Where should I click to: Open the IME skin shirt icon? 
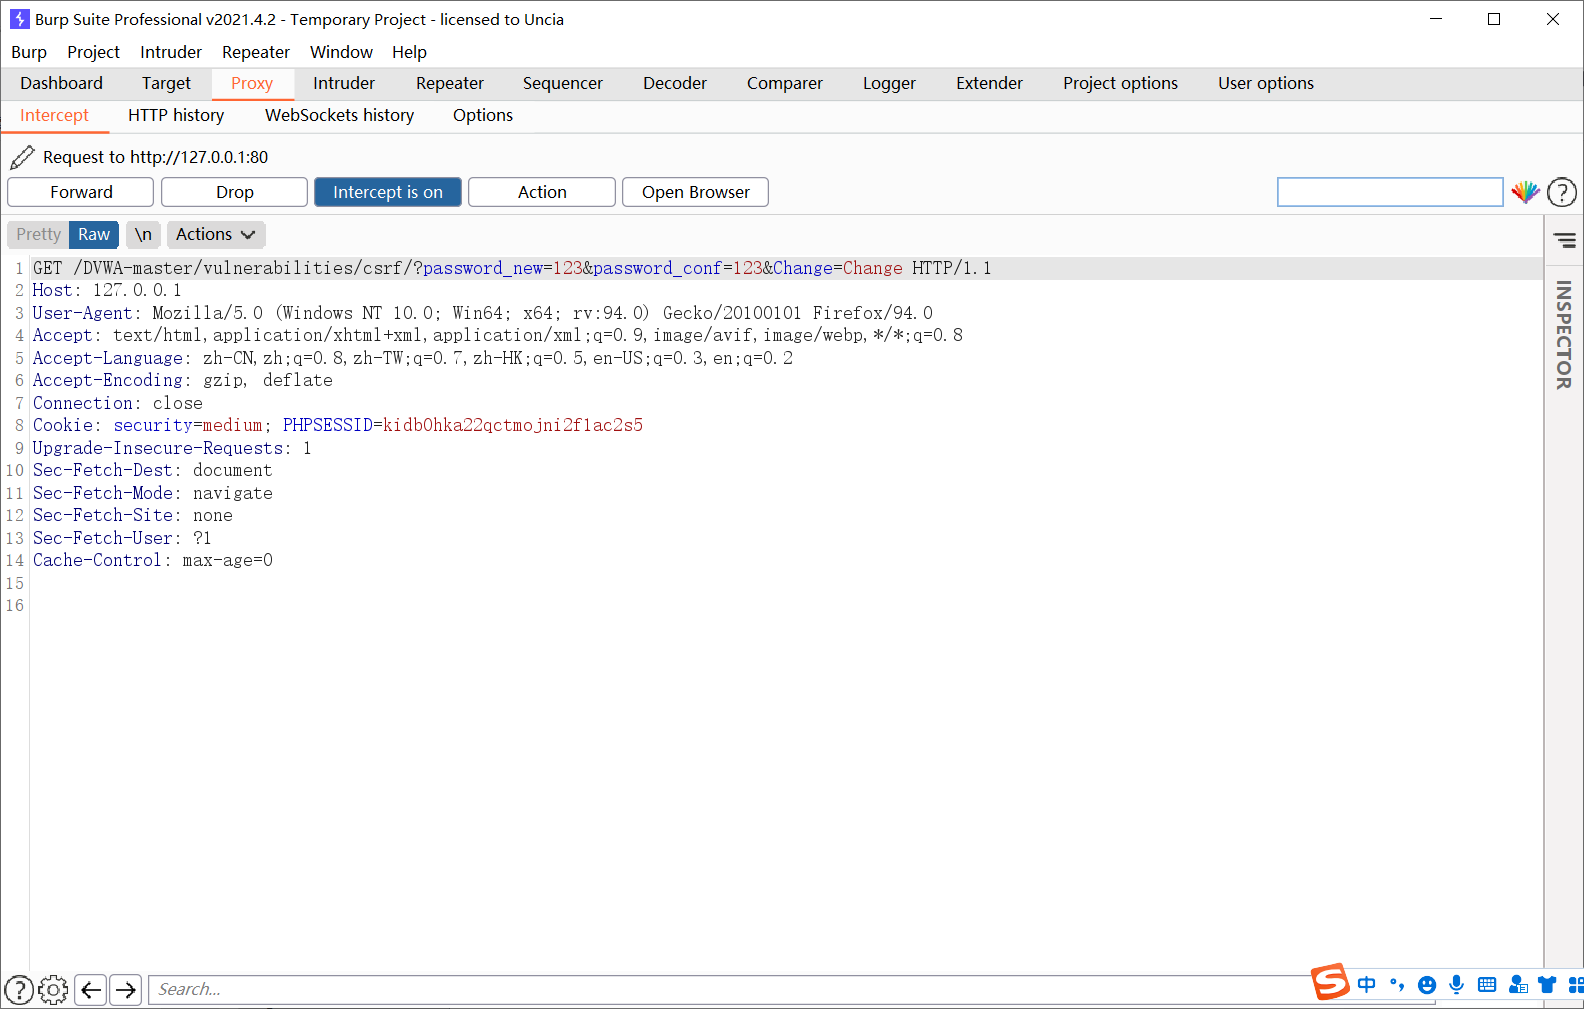pyautogui.click(x=1547, y=985)
